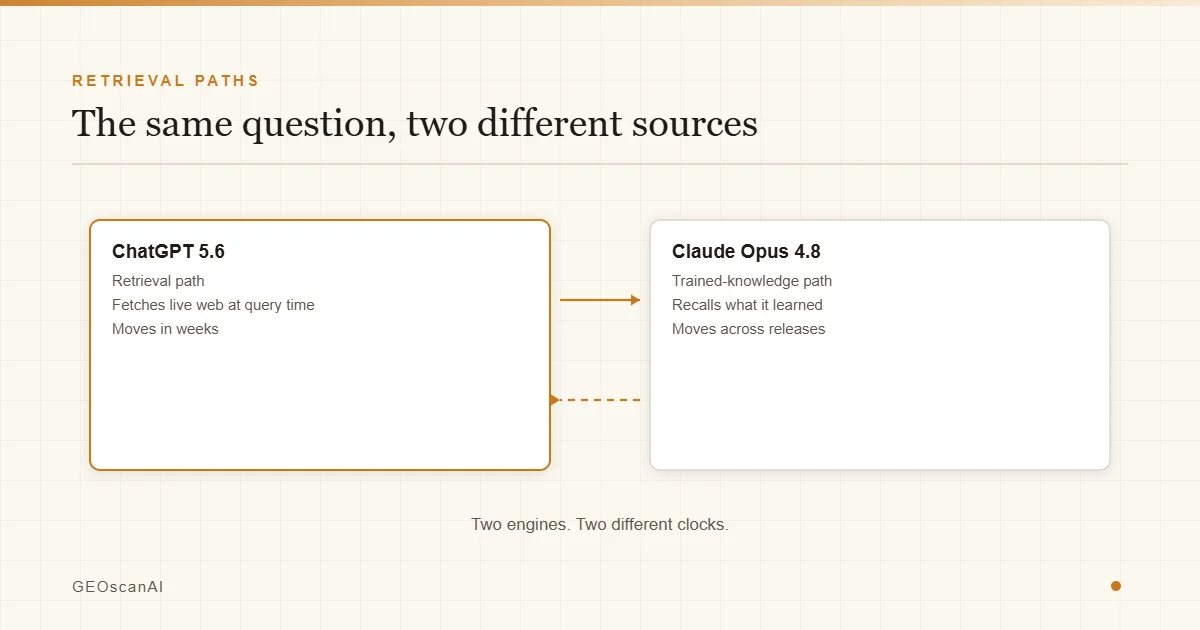Click the 'Retrieval path' line in ChatGPT card
Viewport: 1200px width, 630px height.
pyautogui.click(x=158, y=281)
